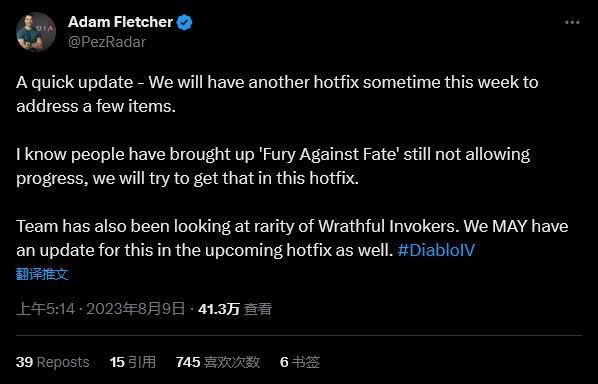
Task: Click the blue verified badge icon
Action: (x=185, y=22)
